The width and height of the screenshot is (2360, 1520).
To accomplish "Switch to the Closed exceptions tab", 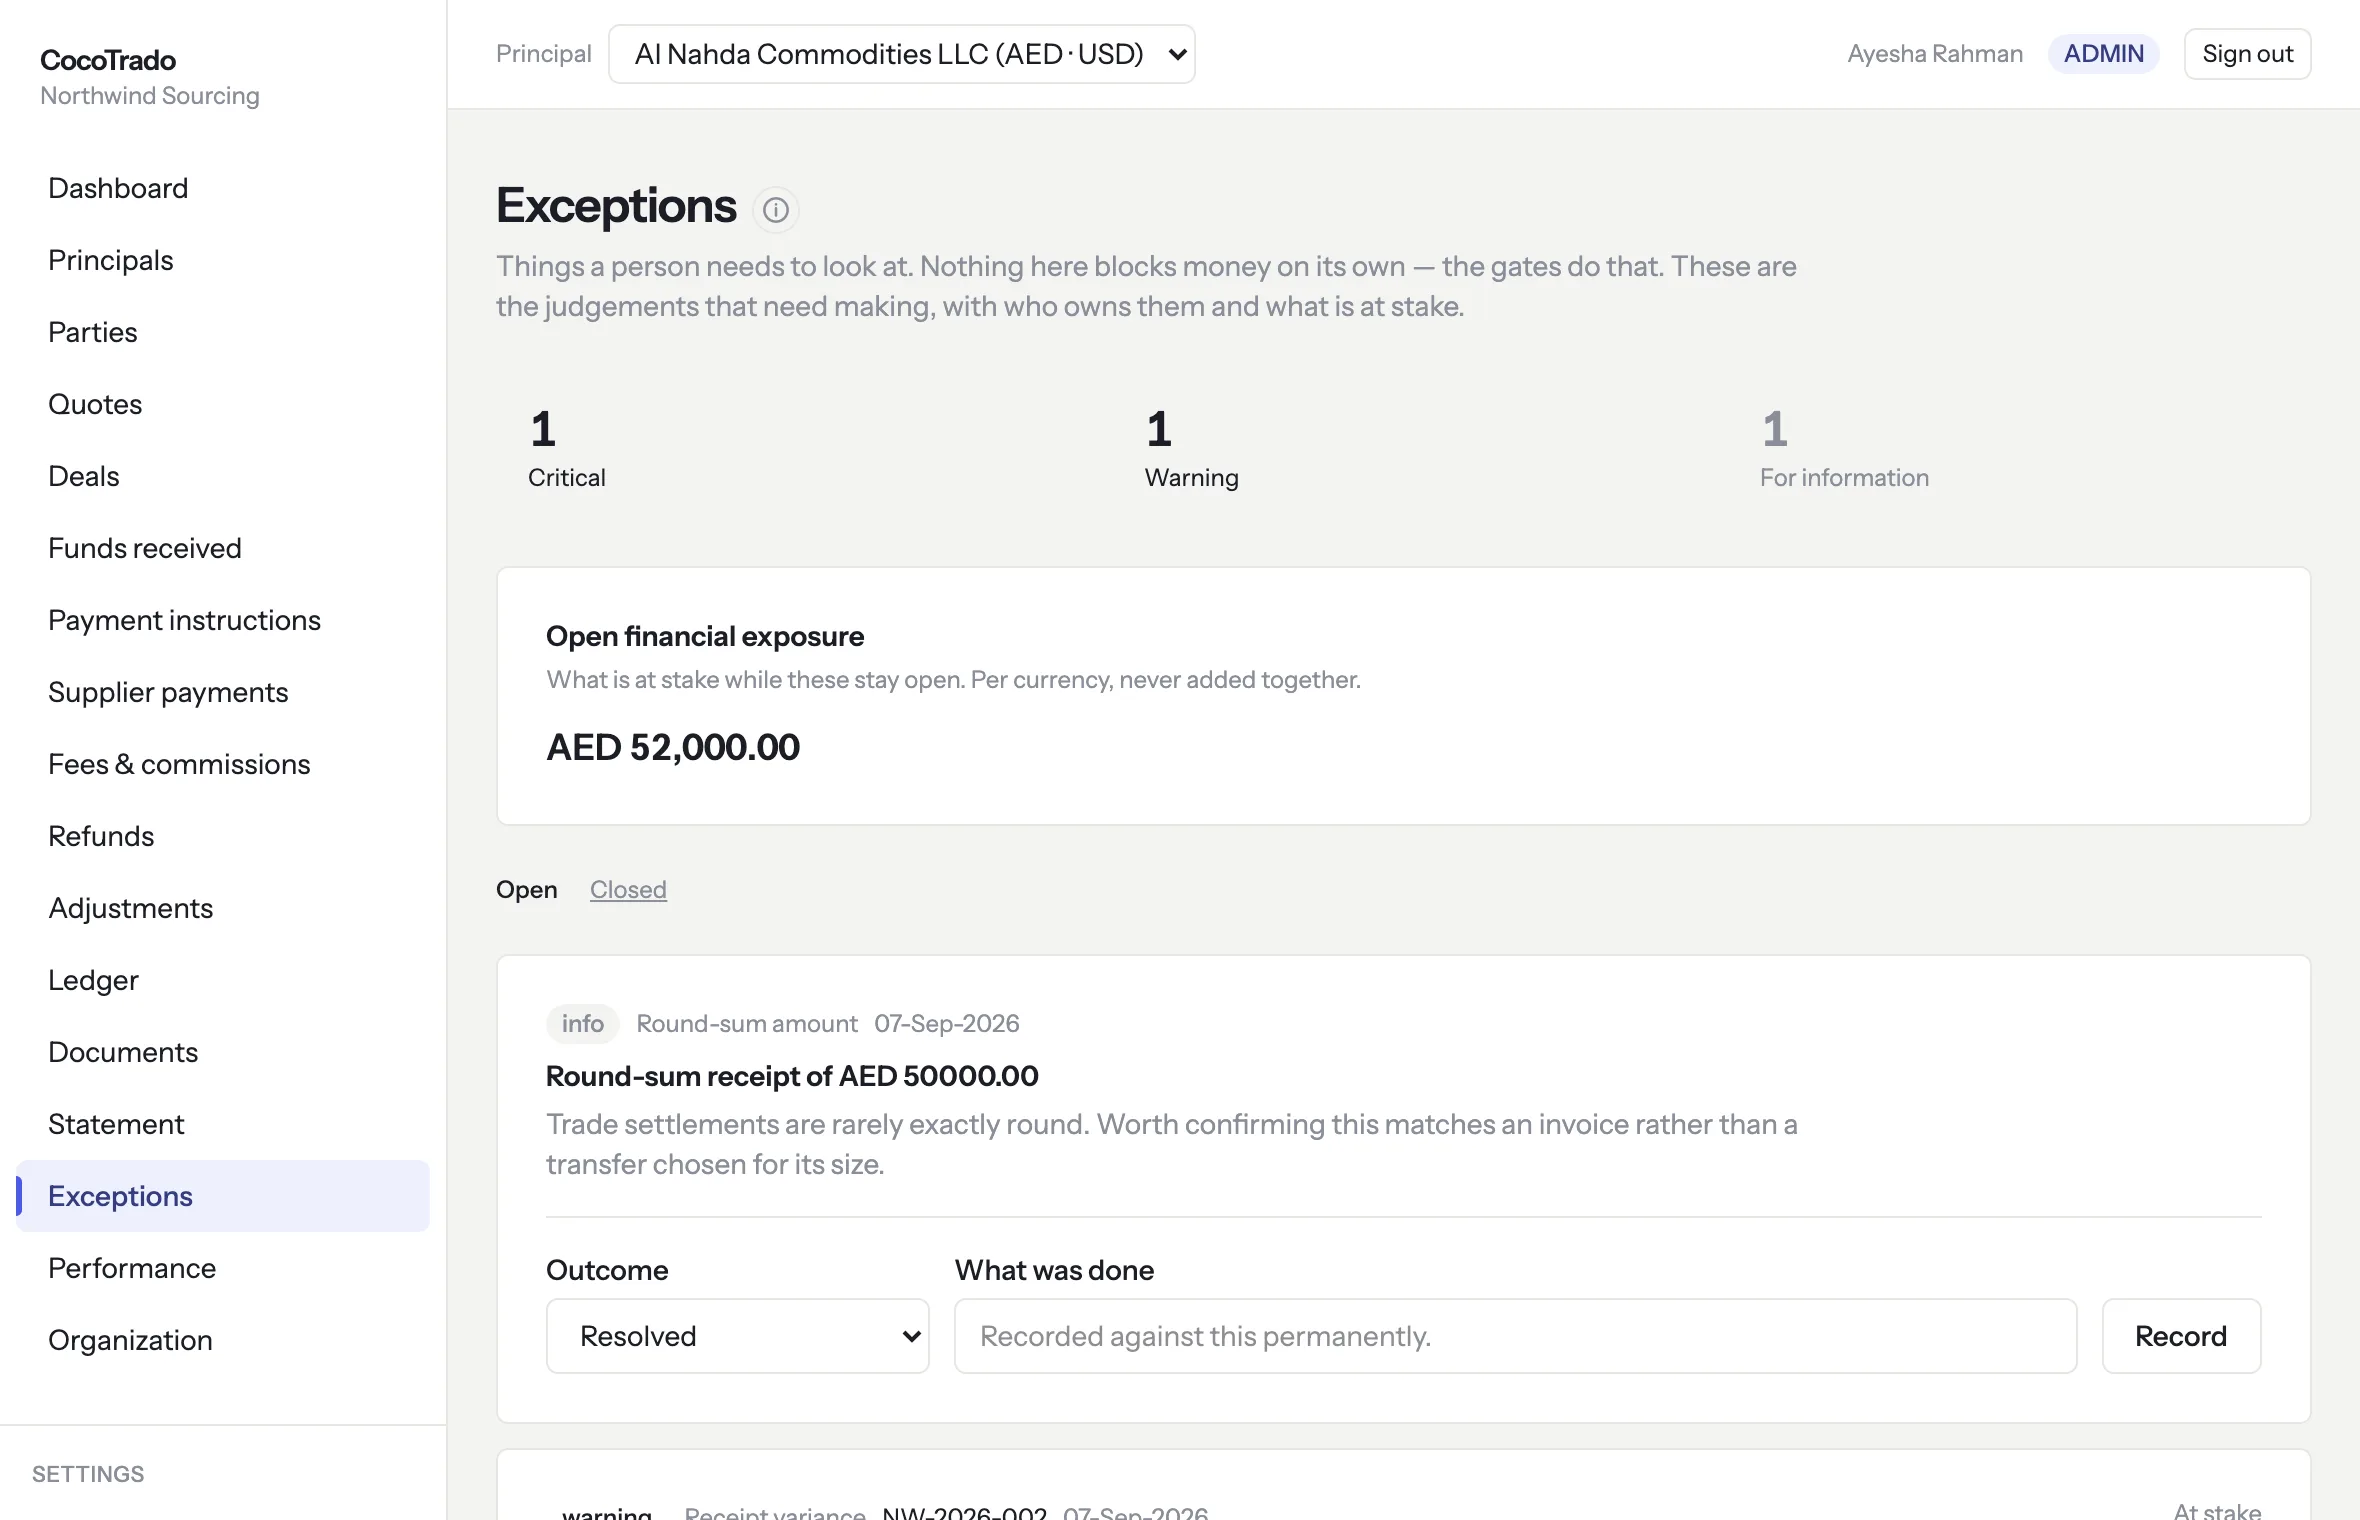I will pyautogui.click(x=628, y=889).
